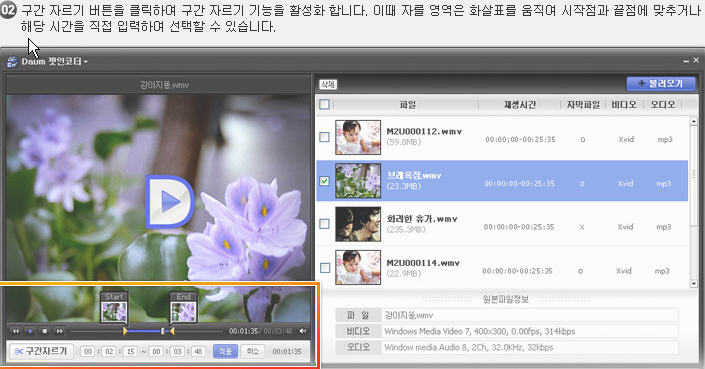Click the 오디오 column header

click(663, 105)
